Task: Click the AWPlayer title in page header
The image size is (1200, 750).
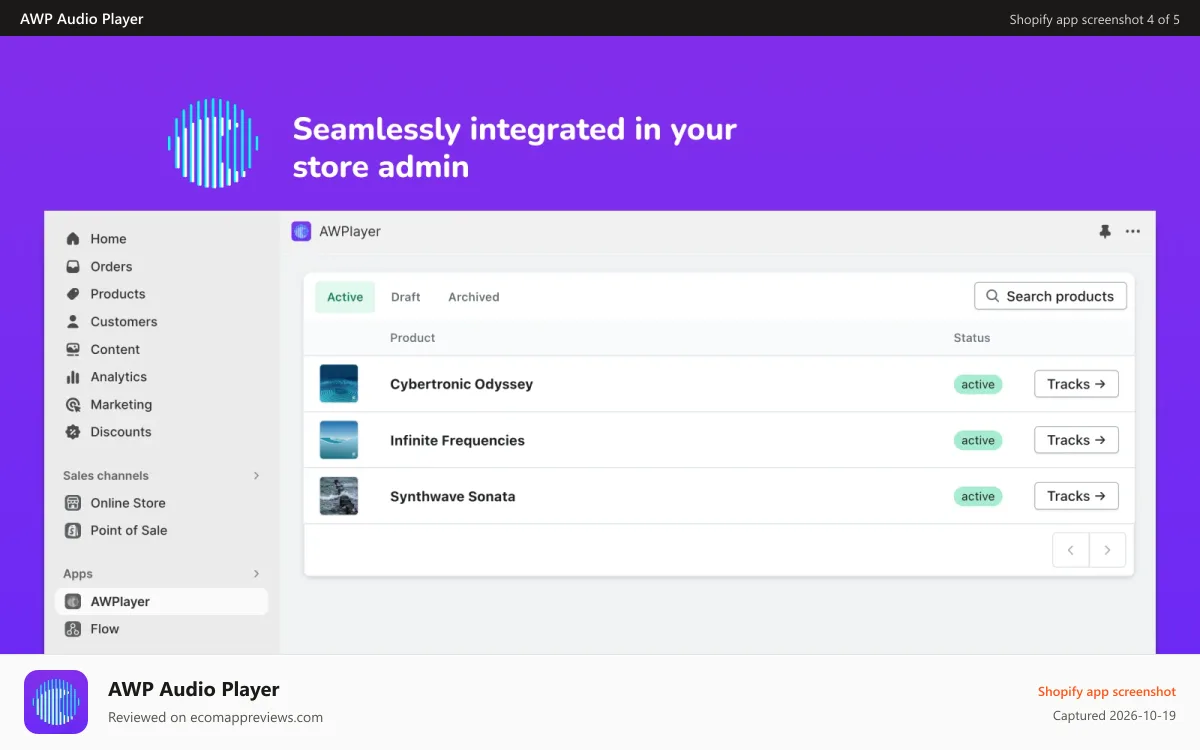Action: (x=350, y=231)
